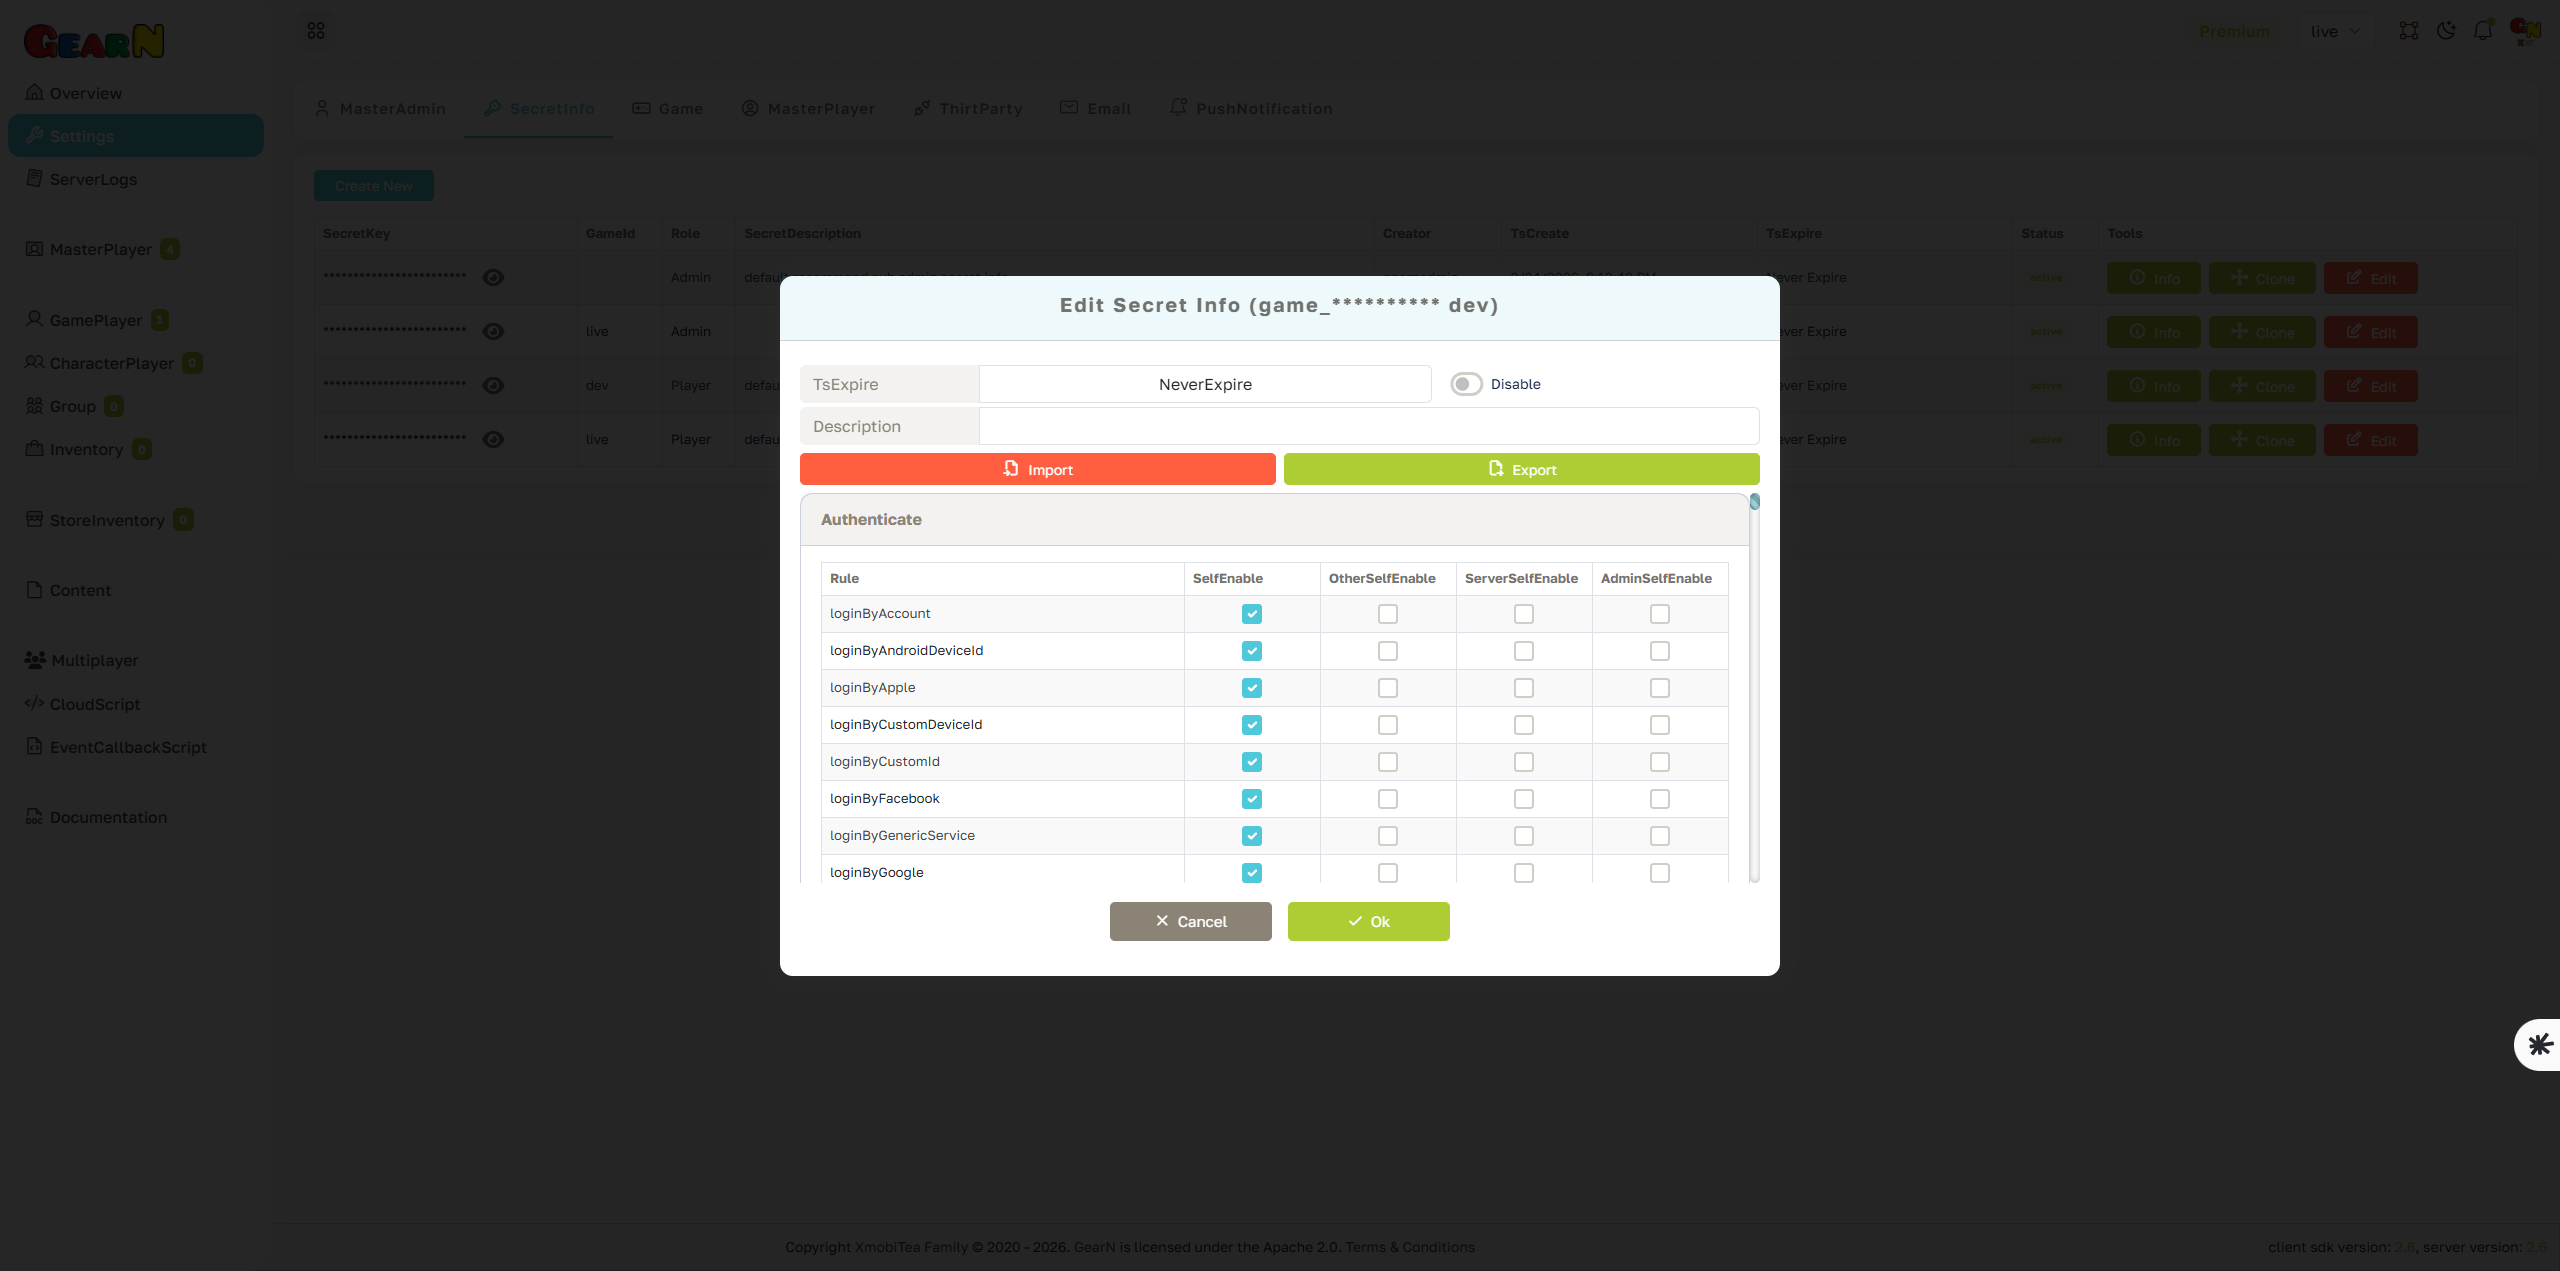
Task: Reveal the first SecretKey with the eye icon
Action: [x=493, y=277]
